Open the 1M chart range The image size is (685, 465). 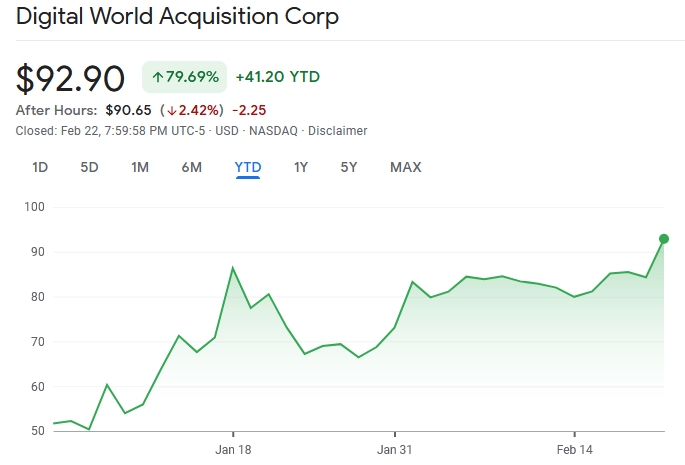point(140,167)
